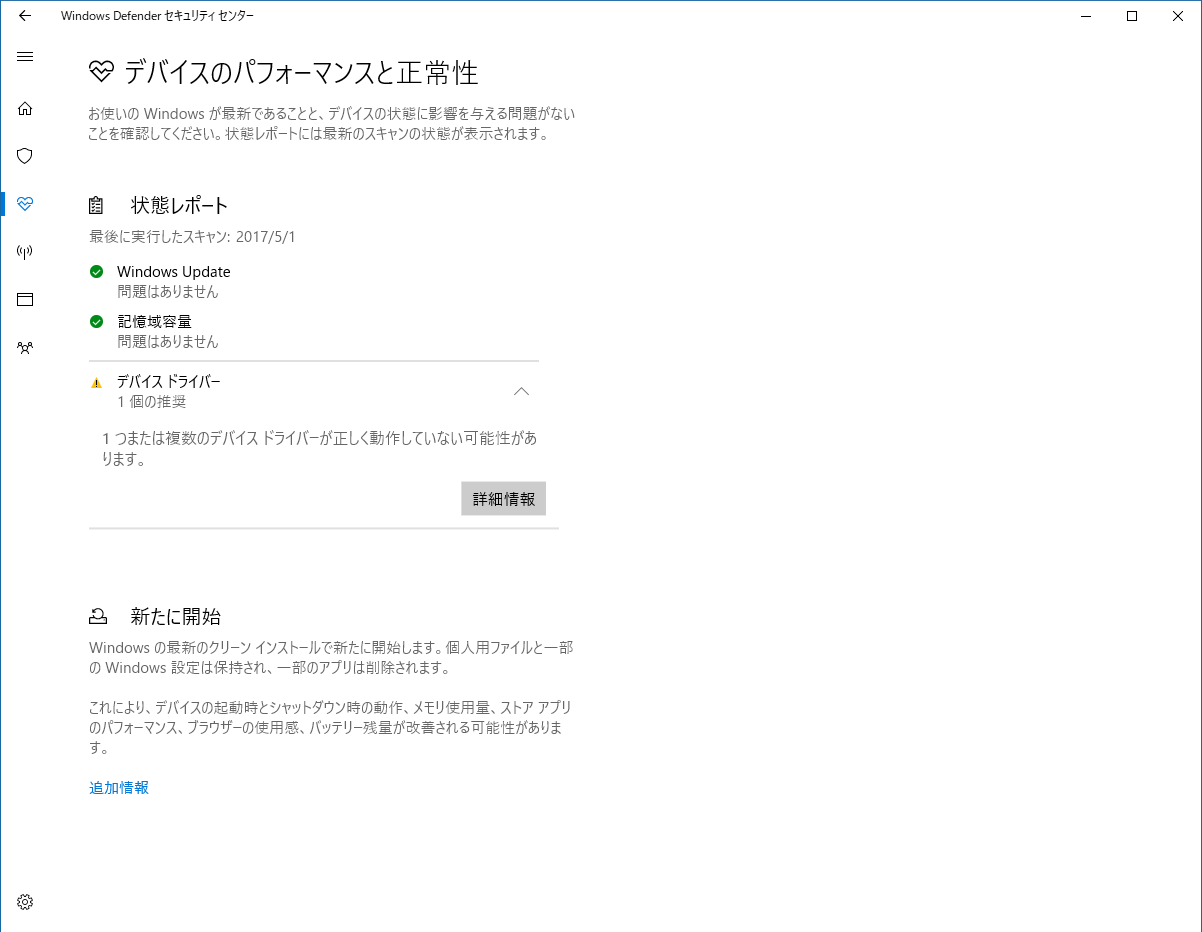The image size is (1202, 932).
Task: Open Family options people icon
Action: click(25, 348)
